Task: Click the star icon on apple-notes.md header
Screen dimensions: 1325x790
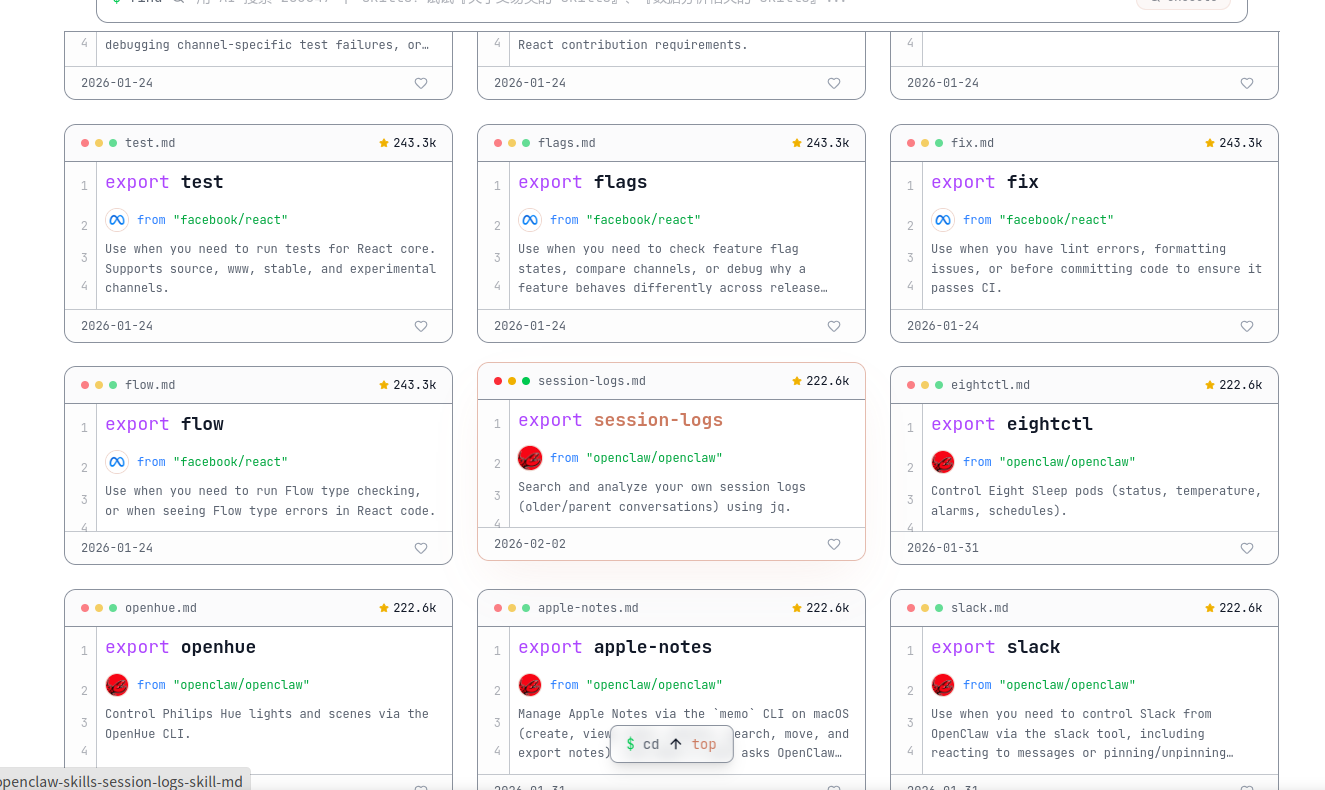Action: [x=797, y=608]
